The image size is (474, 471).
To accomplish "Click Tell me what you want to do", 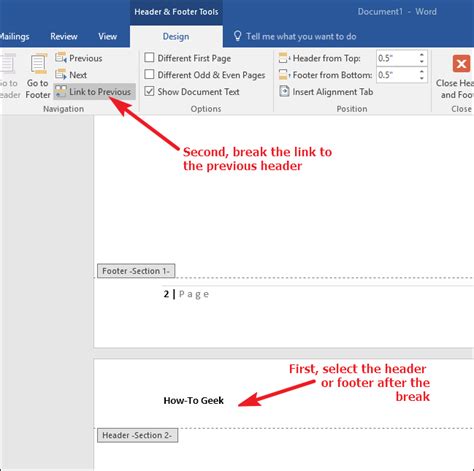I will tap(301, 36).
